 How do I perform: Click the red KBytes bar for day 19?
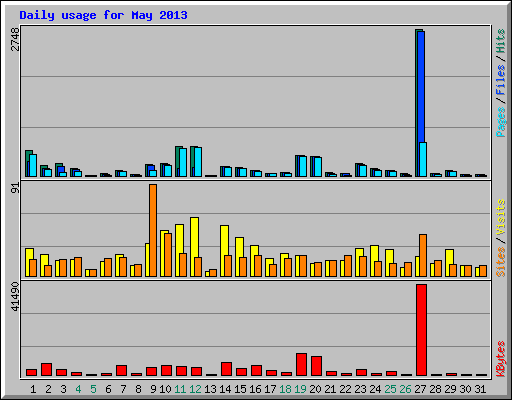click(301, 364)
